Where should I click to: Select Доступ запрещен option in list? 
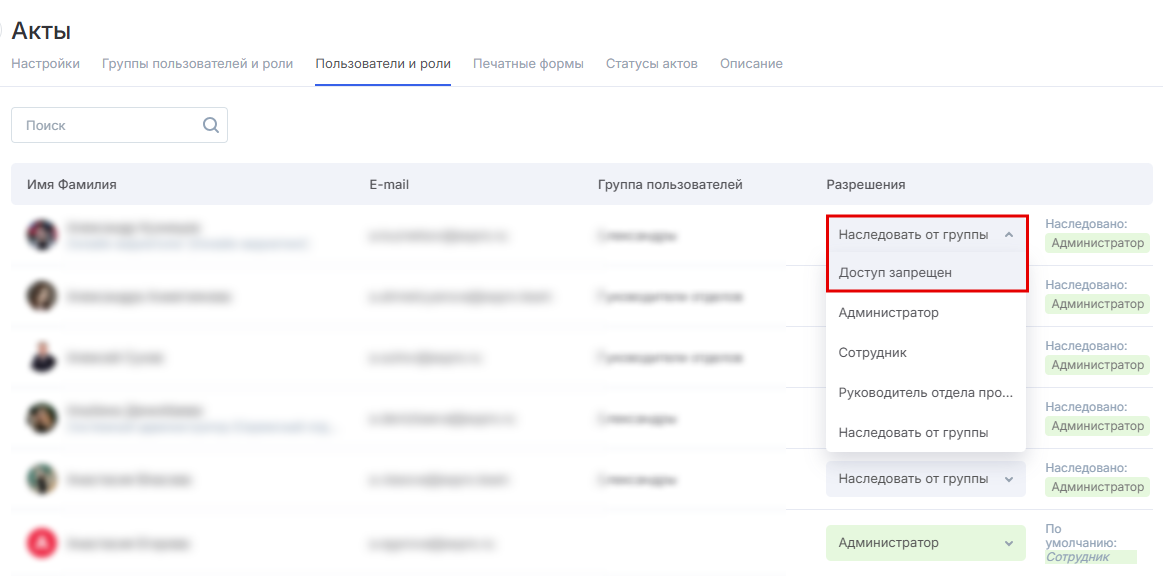pos(895,272)
